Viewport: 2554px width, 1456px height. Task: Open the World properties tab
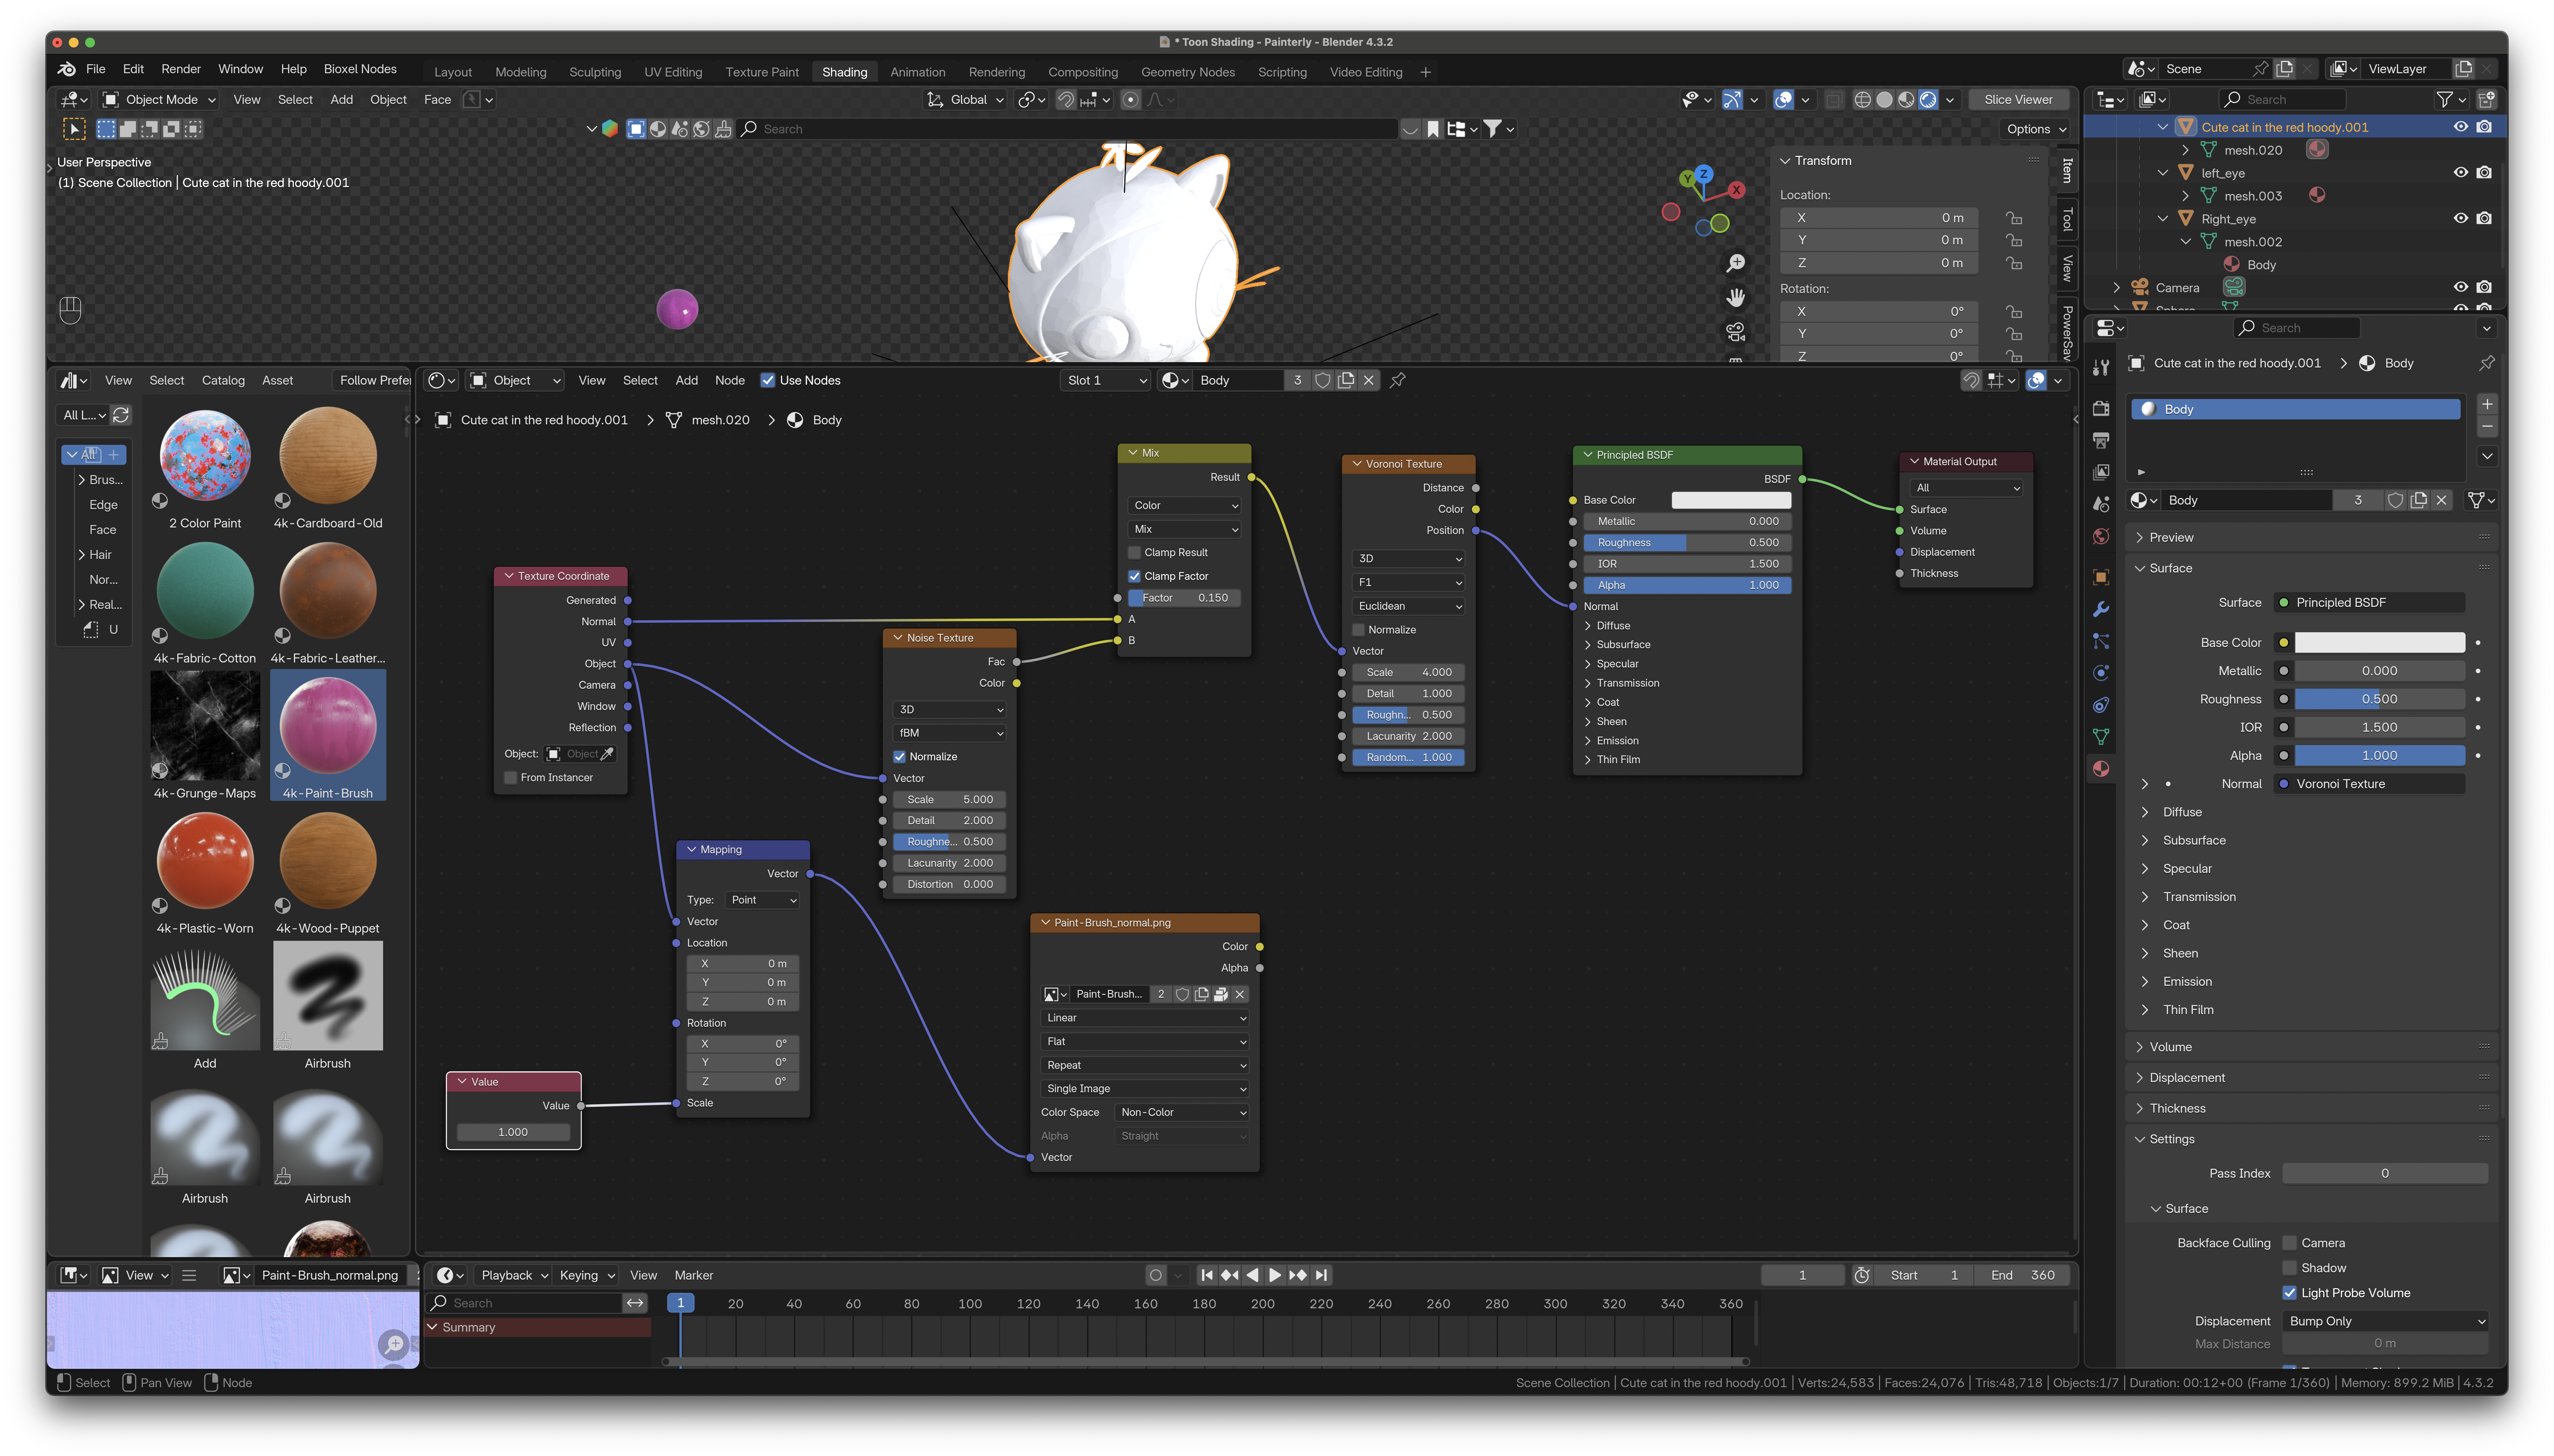[2101, 537]
